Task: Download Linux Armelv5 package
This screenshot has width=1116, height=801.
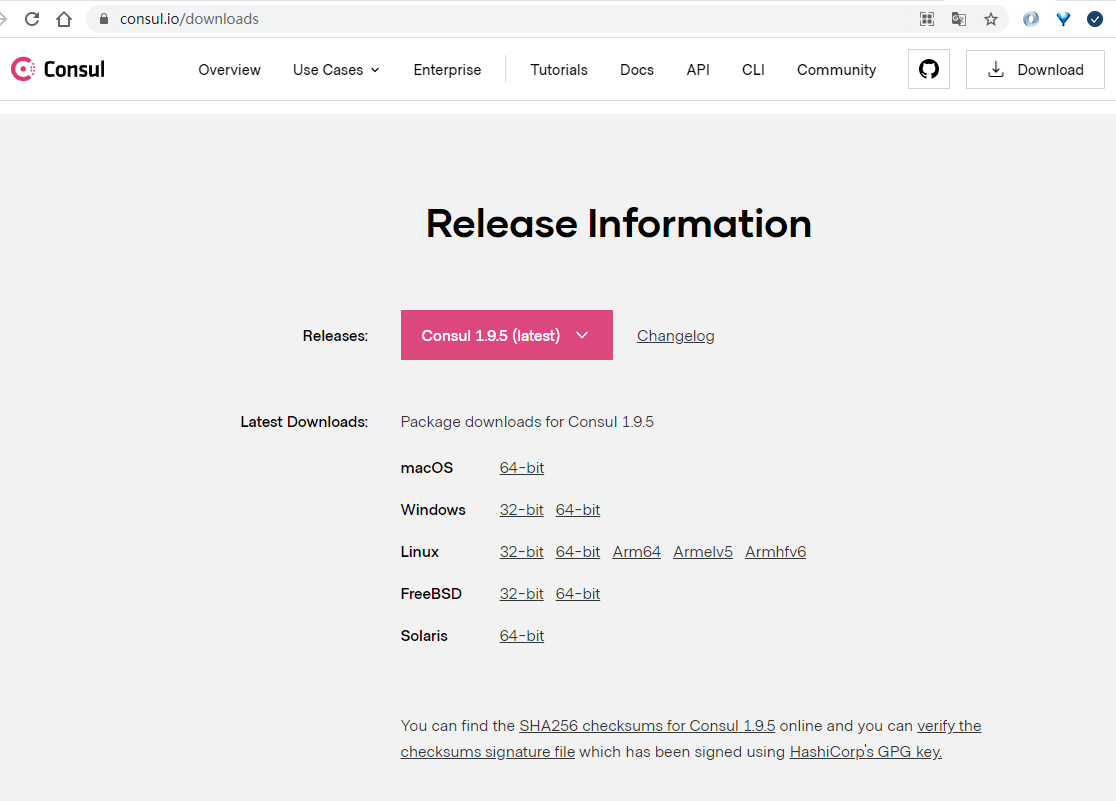Action: tap(702, 552)
